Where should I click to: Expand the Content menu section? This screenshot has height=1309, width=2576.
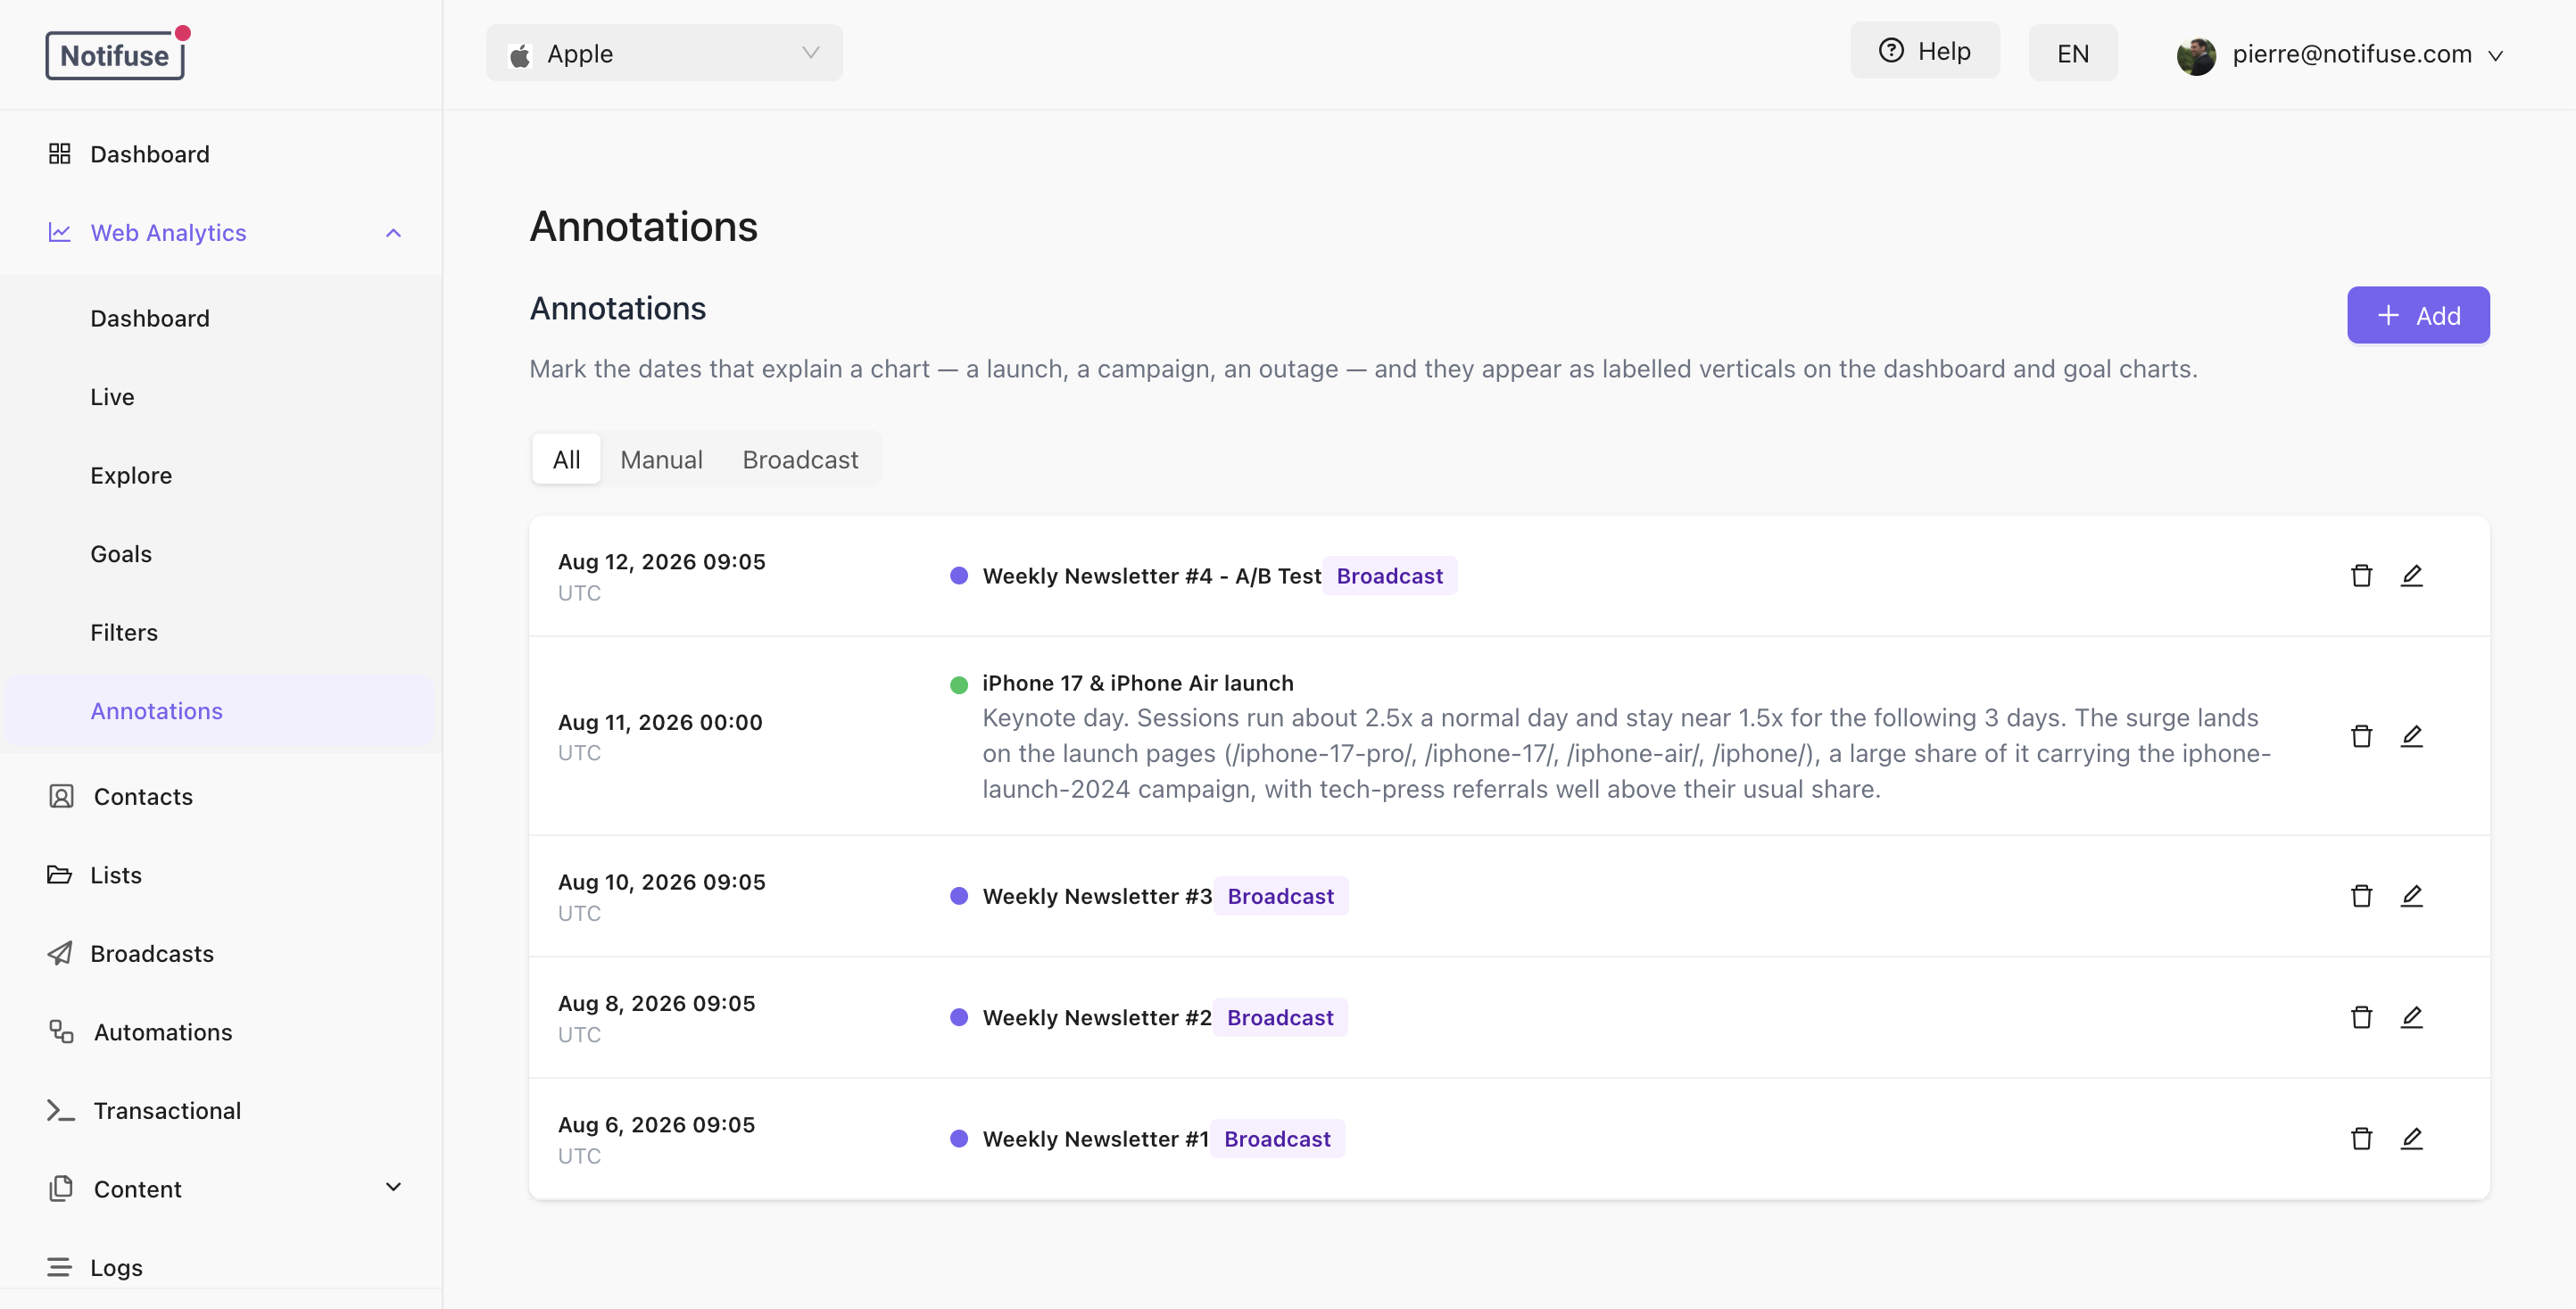point(393,1187)
